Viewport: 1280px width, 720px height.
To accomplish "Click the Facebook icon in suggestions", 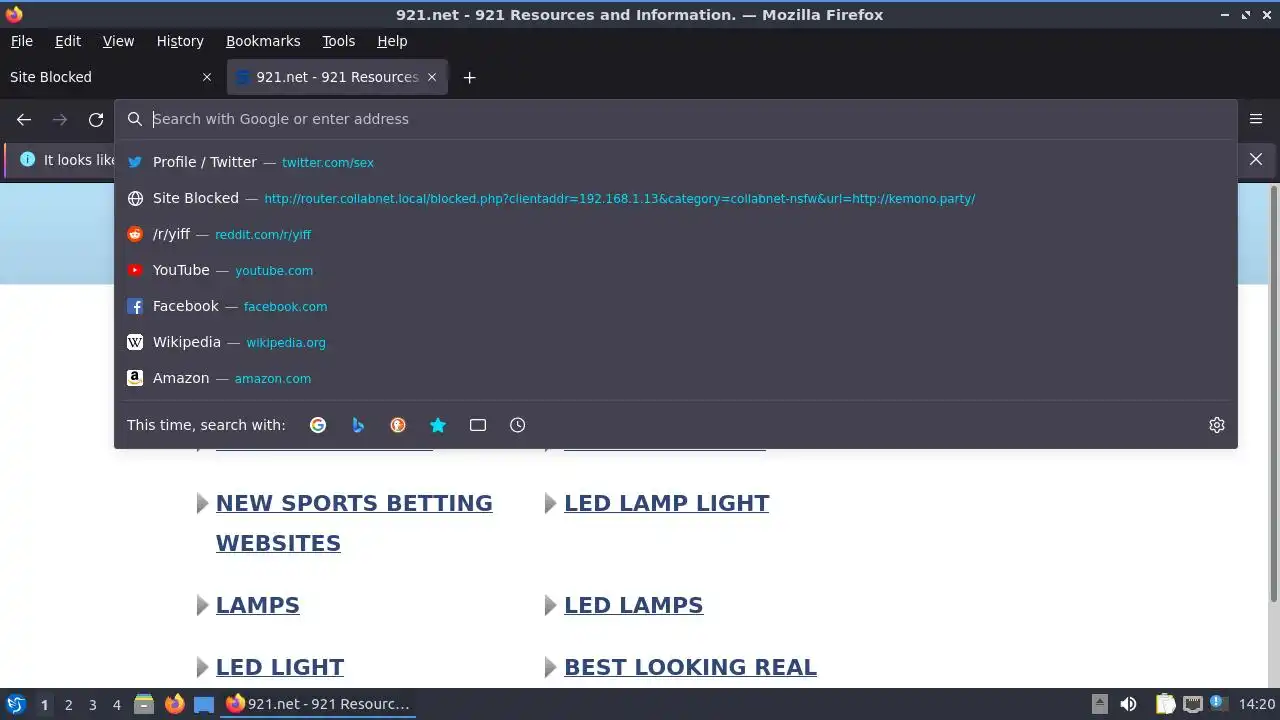I will click(135, 306).
